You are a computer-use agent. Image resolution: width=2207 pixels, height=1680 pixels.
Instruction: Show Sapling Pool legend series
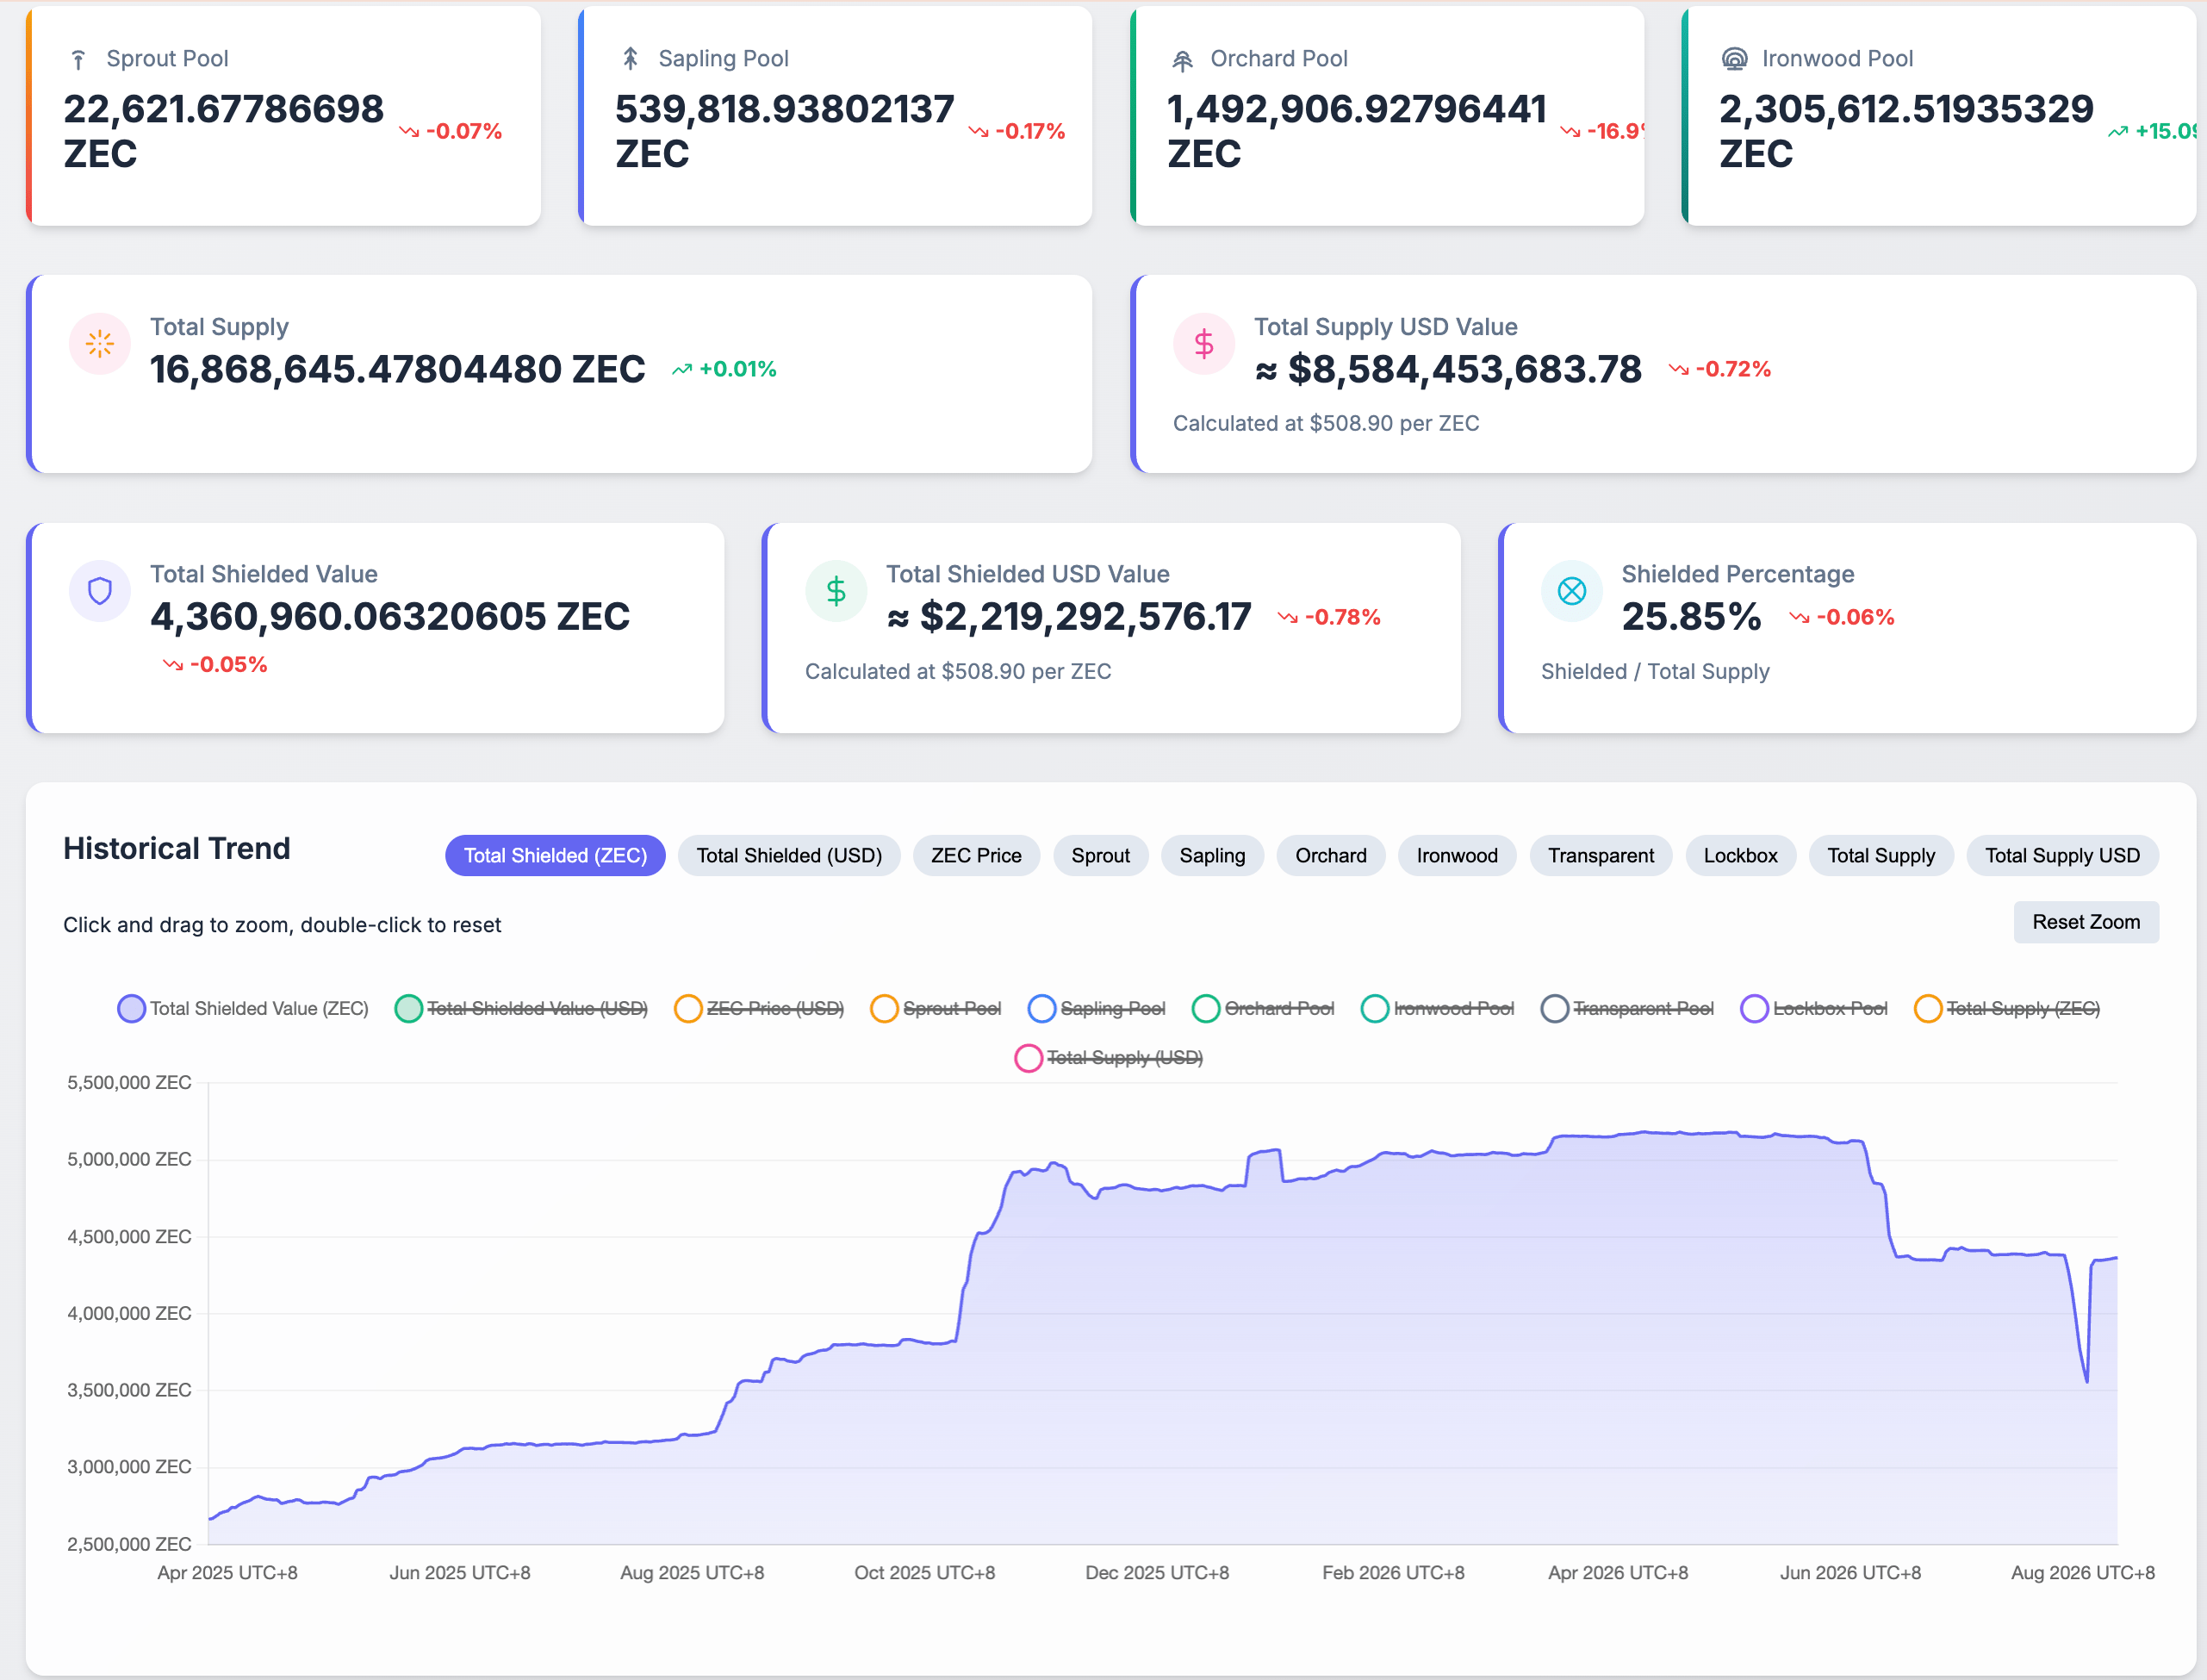(x=1096, y=1008)
